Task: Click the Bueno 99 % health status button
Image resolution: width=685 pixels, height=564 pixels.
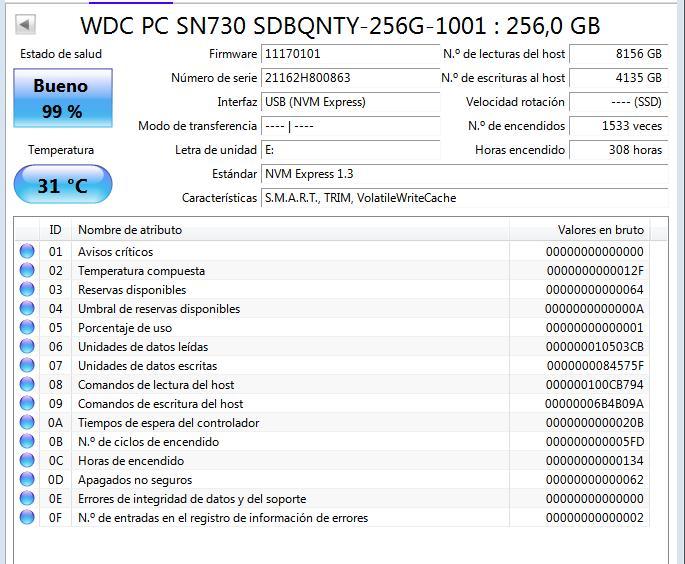Action: 63,98
